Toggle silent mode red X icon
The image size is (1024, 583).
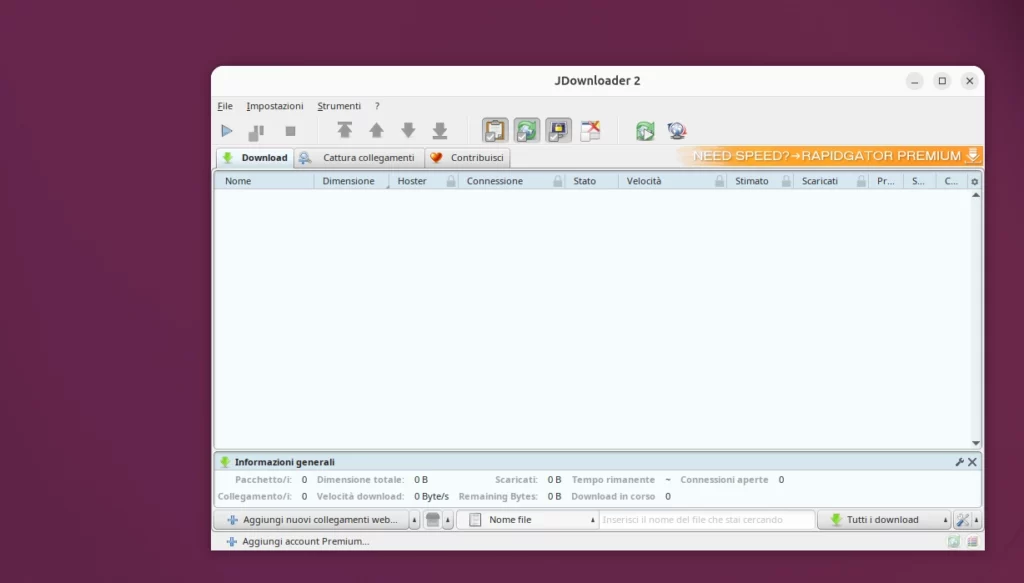tap(590, 131)
